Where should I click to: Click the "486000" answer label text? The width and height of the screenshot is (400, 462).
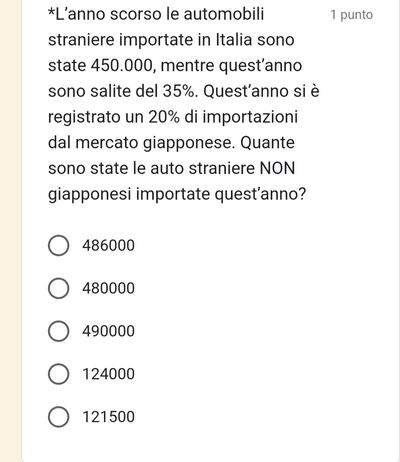(108, 246)
